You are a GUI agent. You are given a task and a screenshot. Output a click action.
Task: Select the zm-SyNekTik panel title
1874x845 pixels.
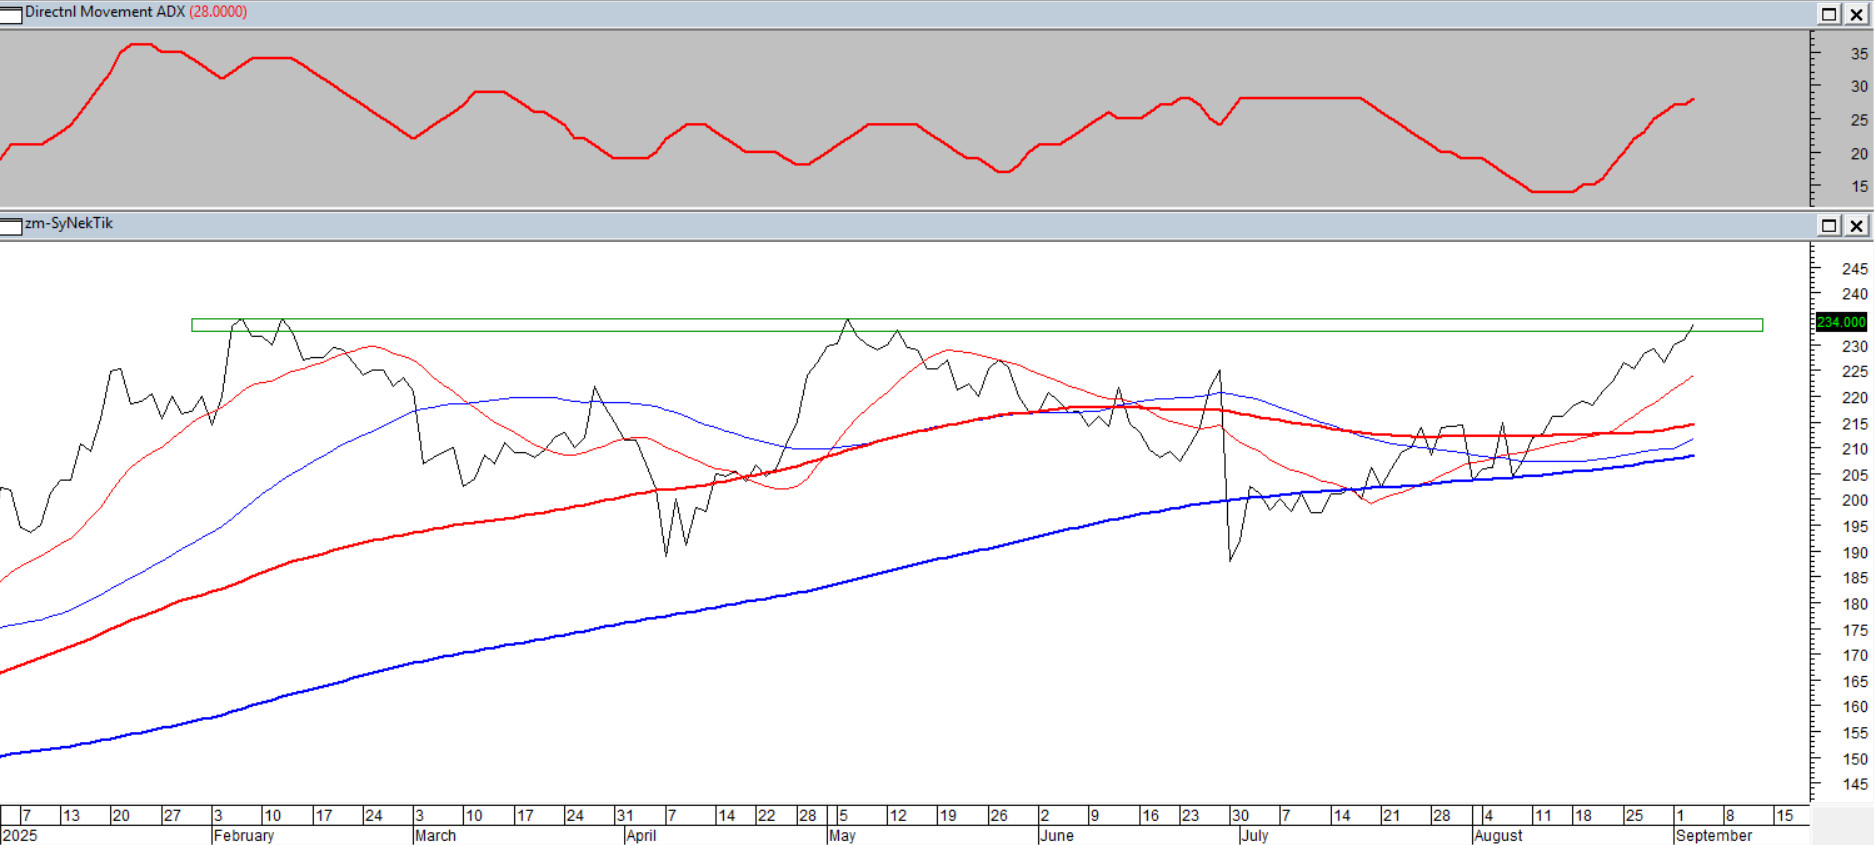[69, 223]
